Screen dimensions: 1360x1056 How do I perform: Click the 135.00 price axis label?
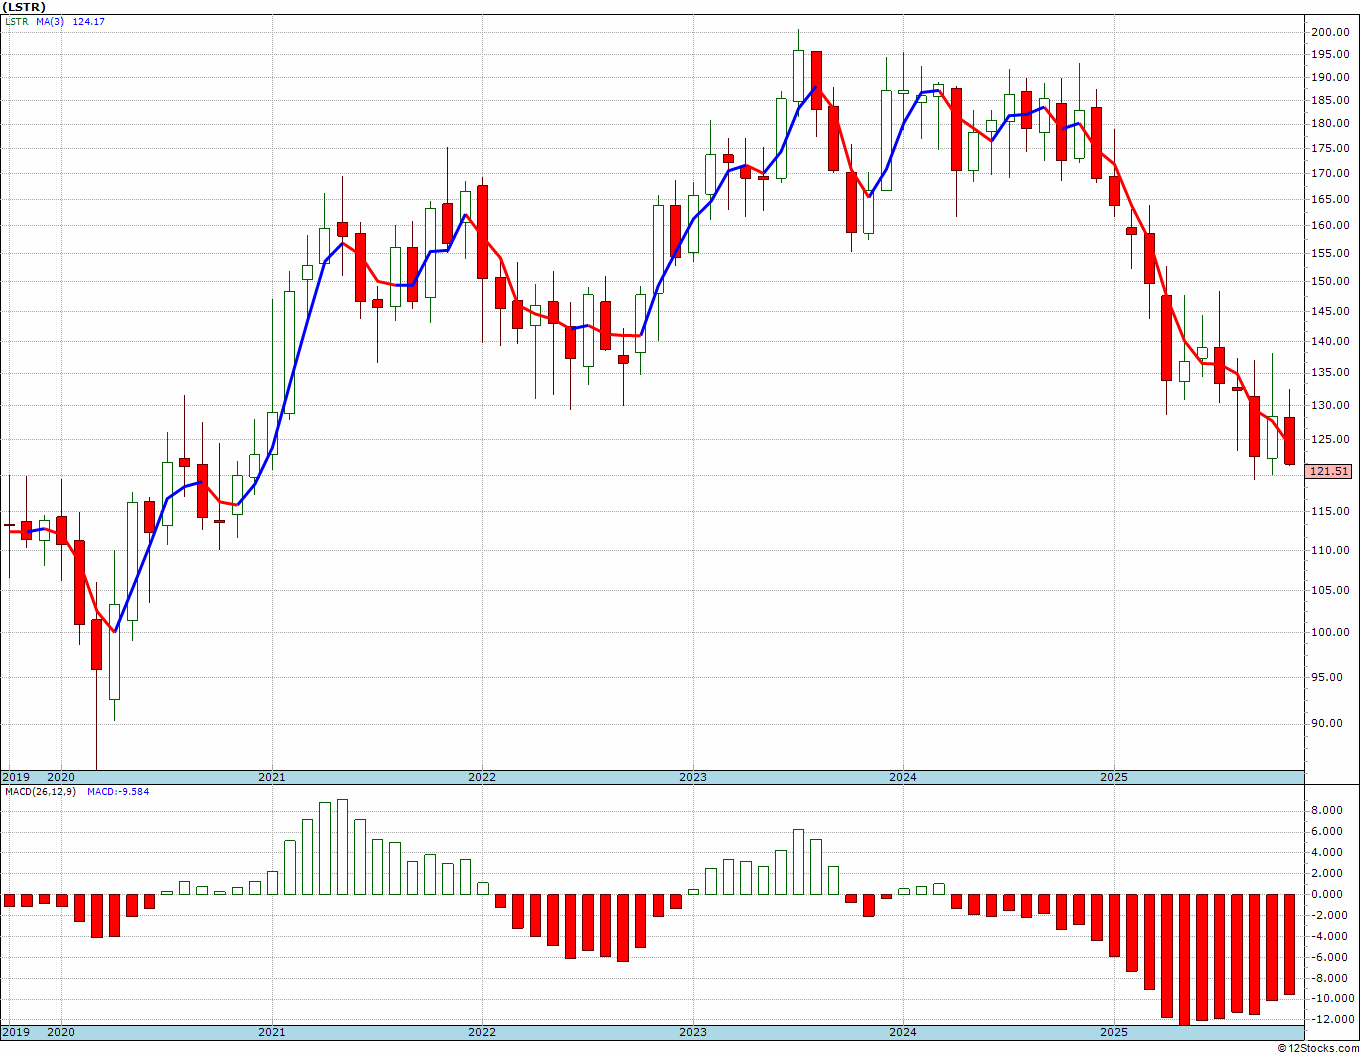coord(1330,373)
